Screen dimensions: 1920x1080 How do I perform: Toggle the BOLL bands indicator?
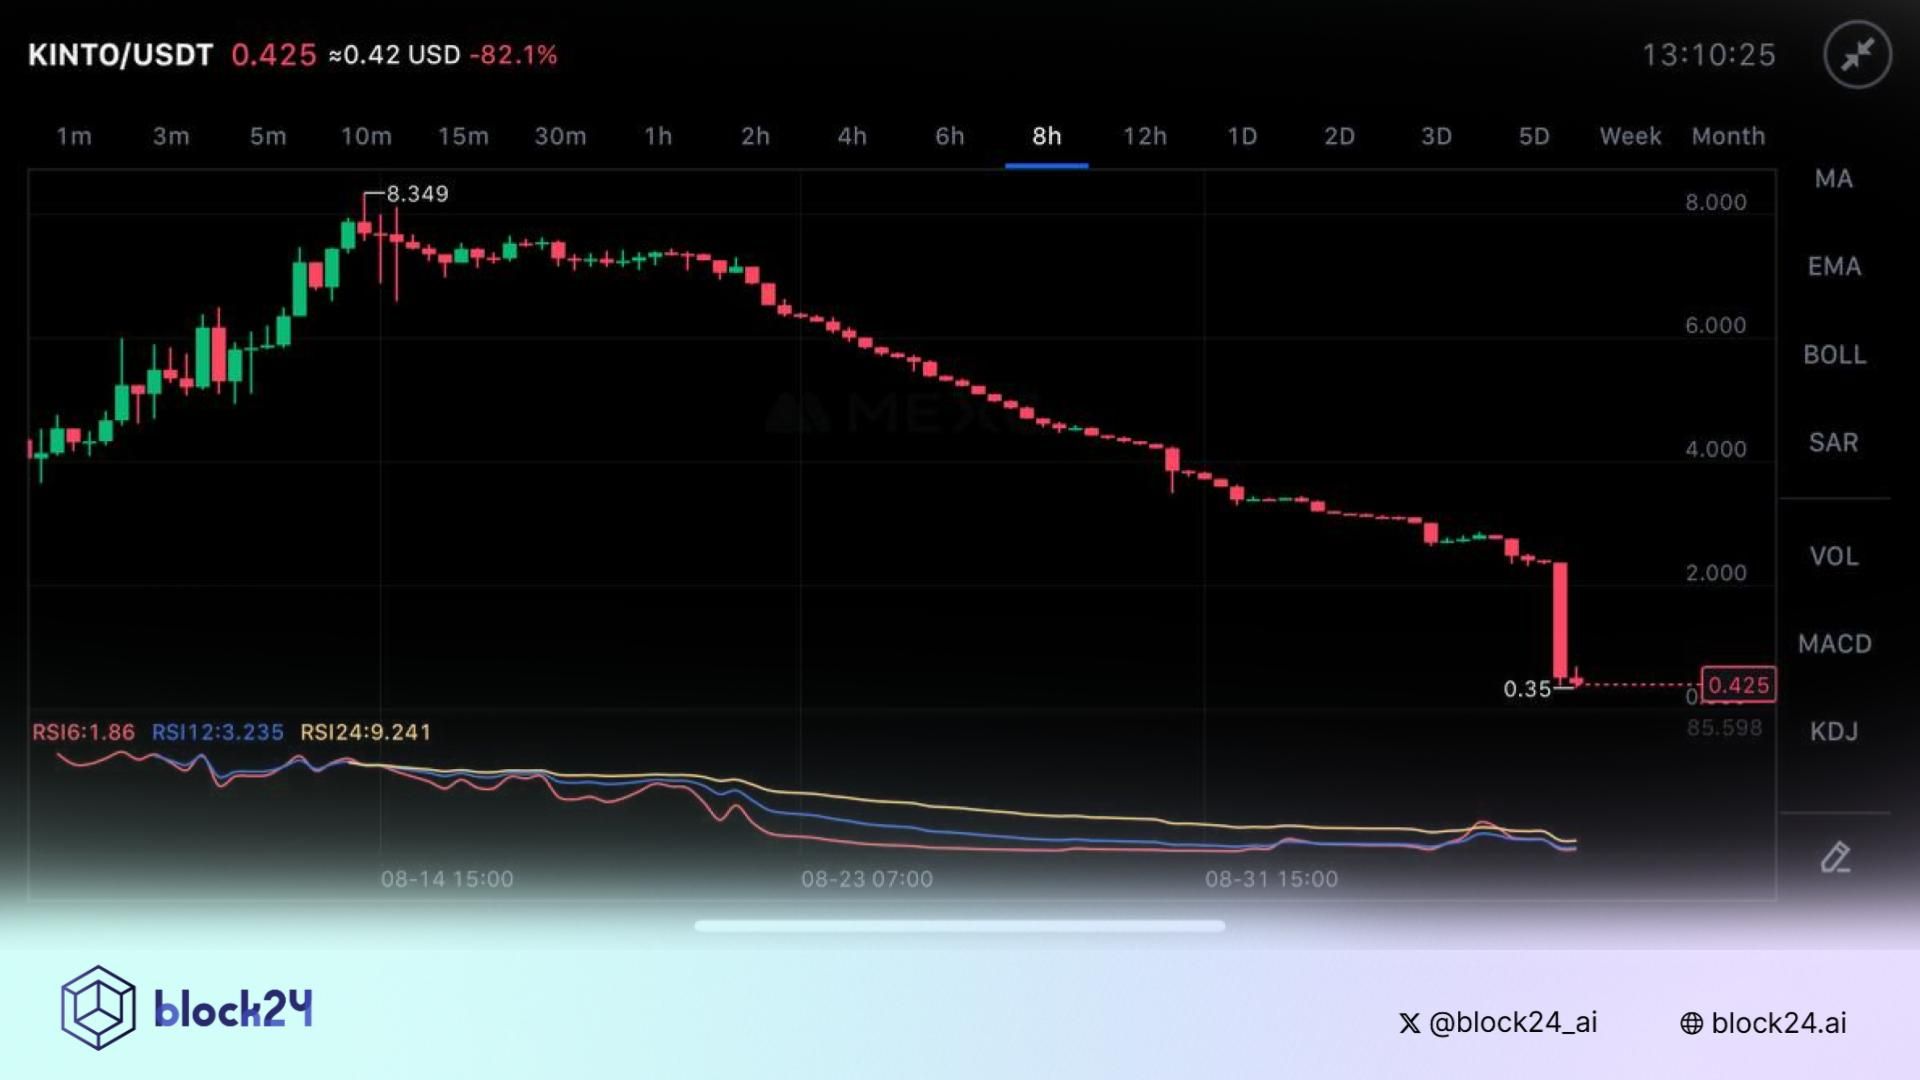pos(1834,354)
